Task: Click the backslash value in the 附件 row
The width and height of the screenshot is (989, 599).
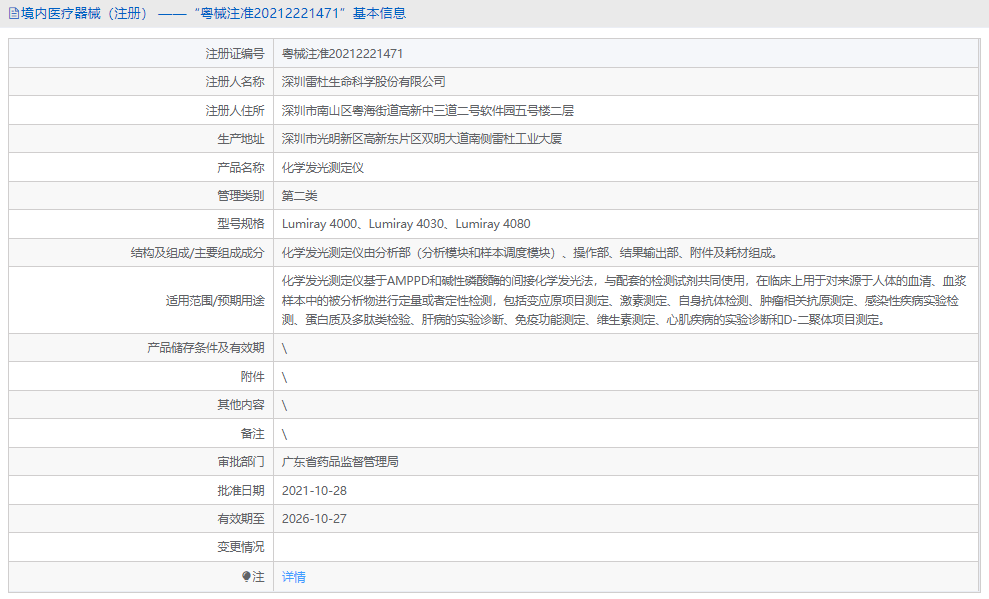Action: (x=284, y=377)
